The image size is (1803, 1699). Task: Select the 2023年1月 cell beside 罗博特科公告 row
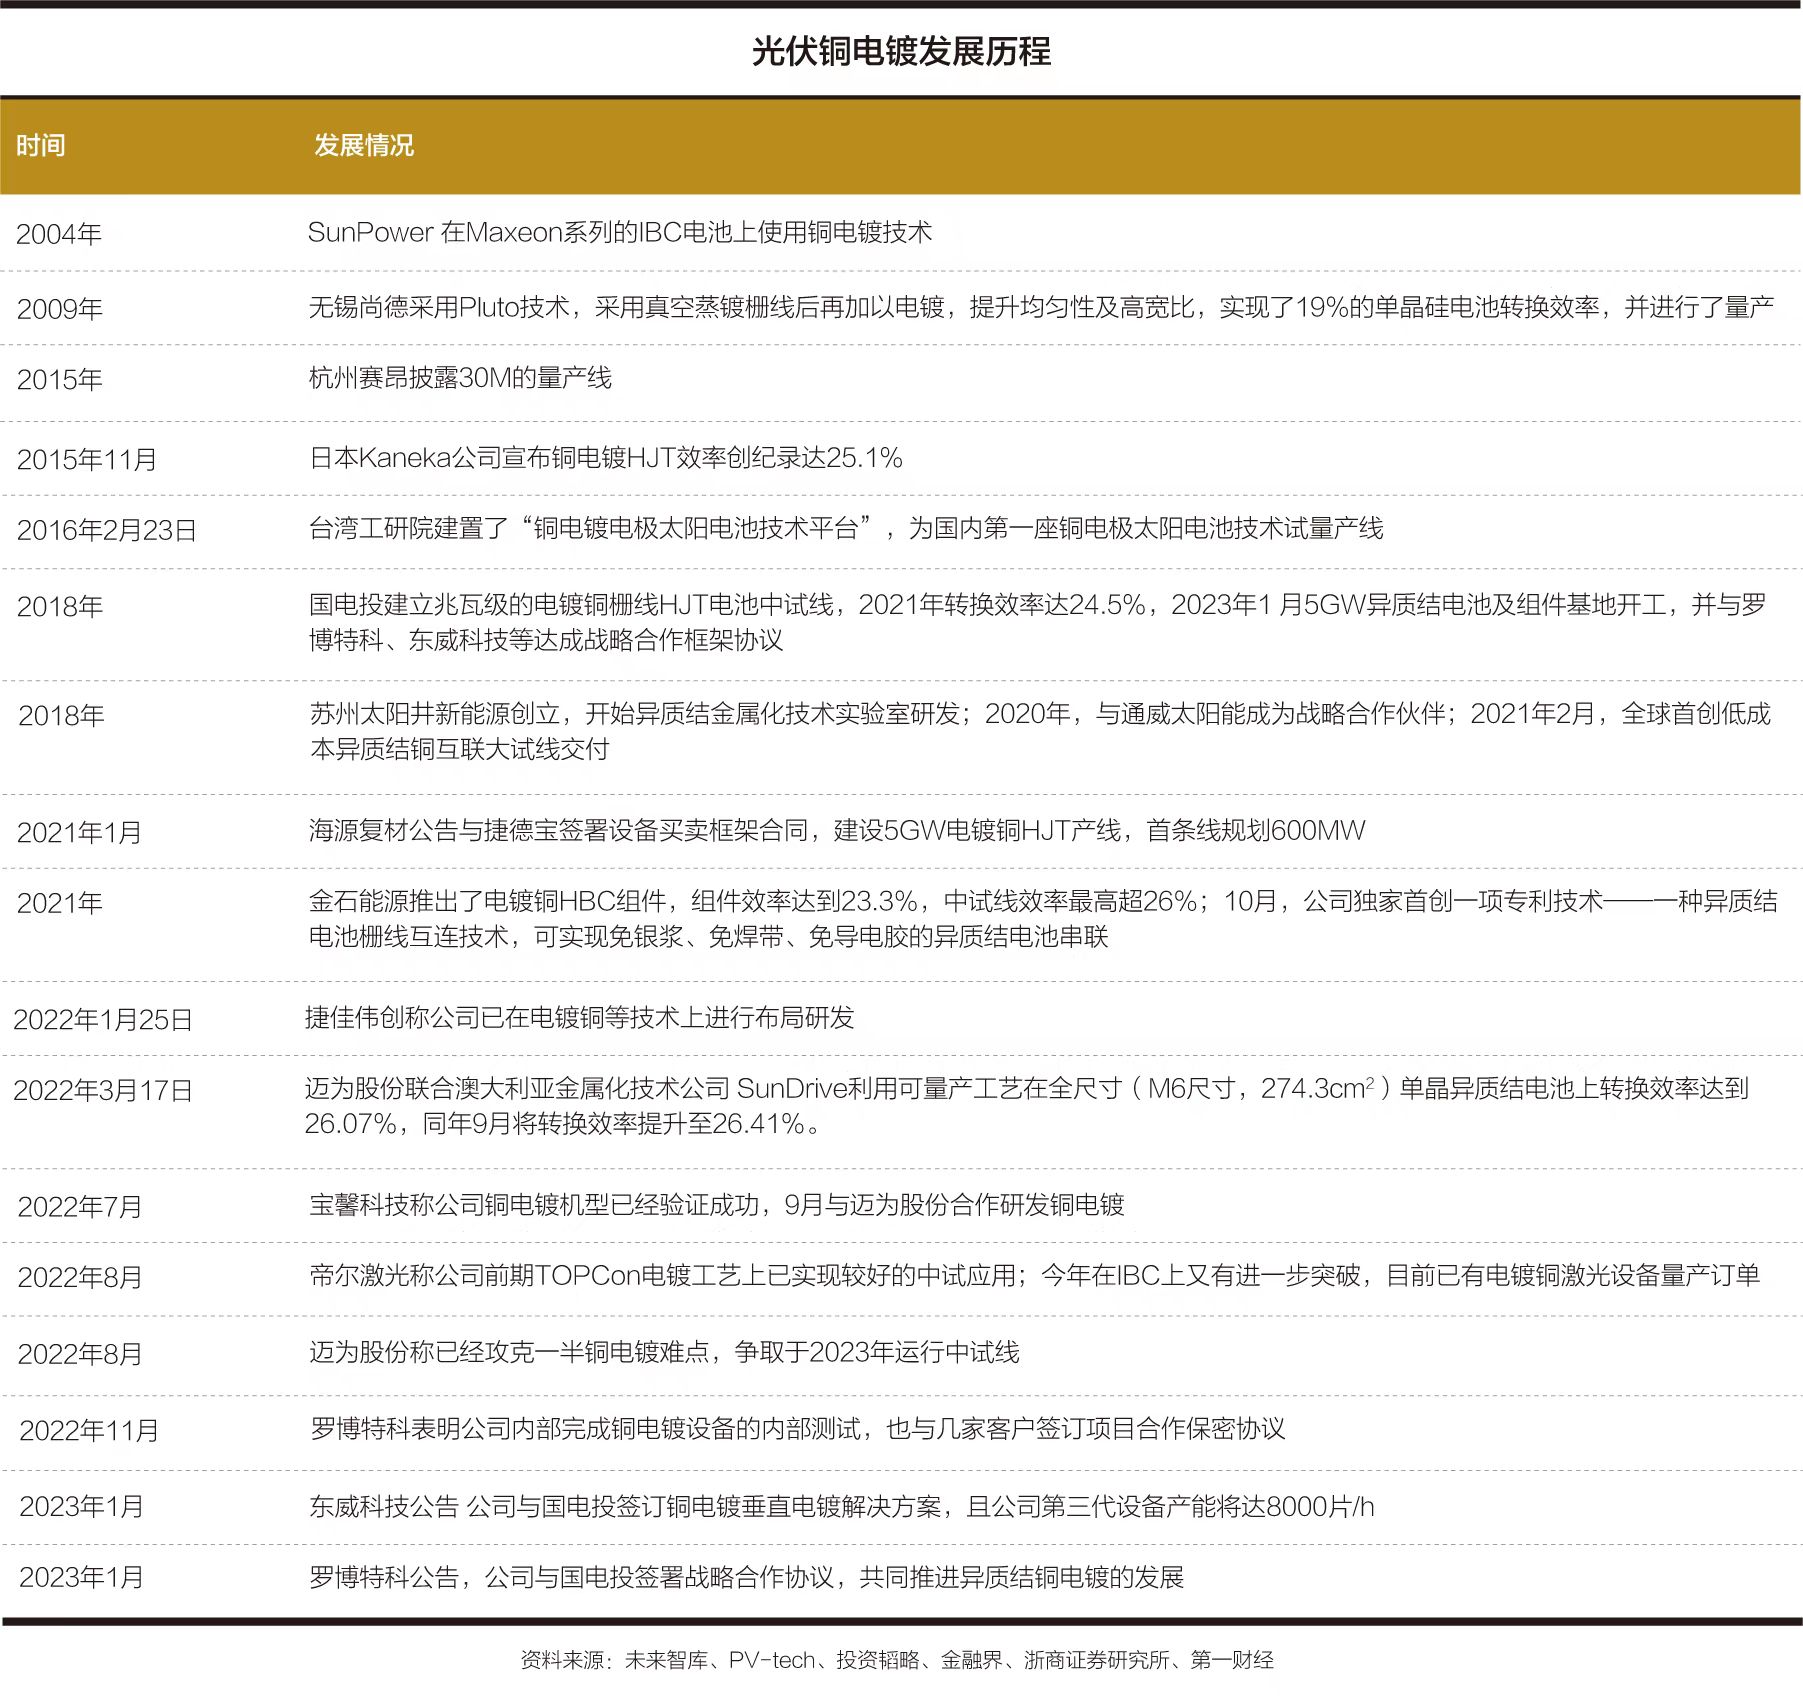tap(82, 1578)
